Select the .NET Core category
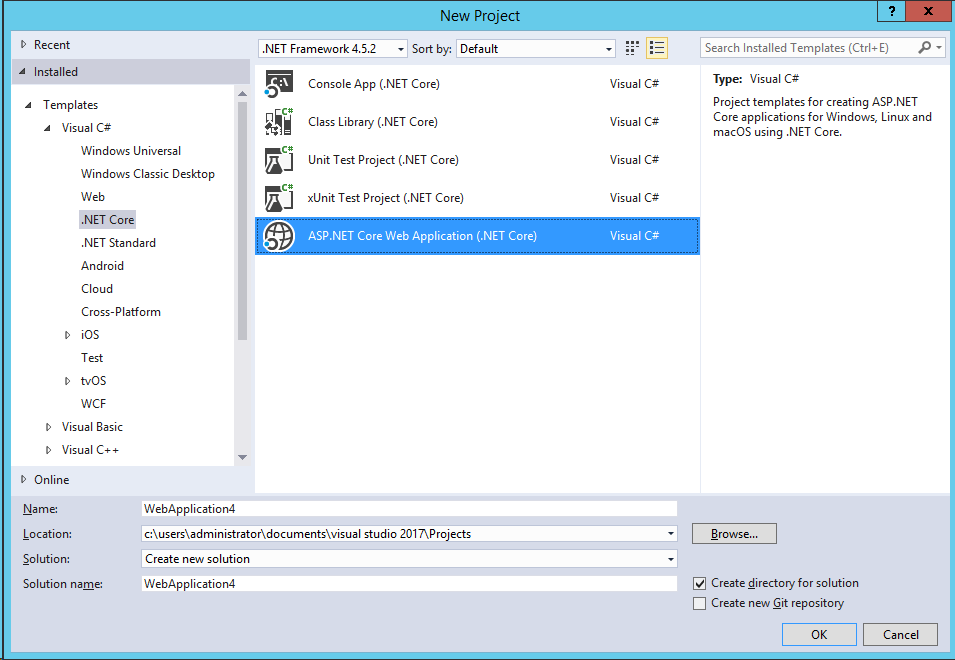955x660 pixels. (x=107, y=220)
